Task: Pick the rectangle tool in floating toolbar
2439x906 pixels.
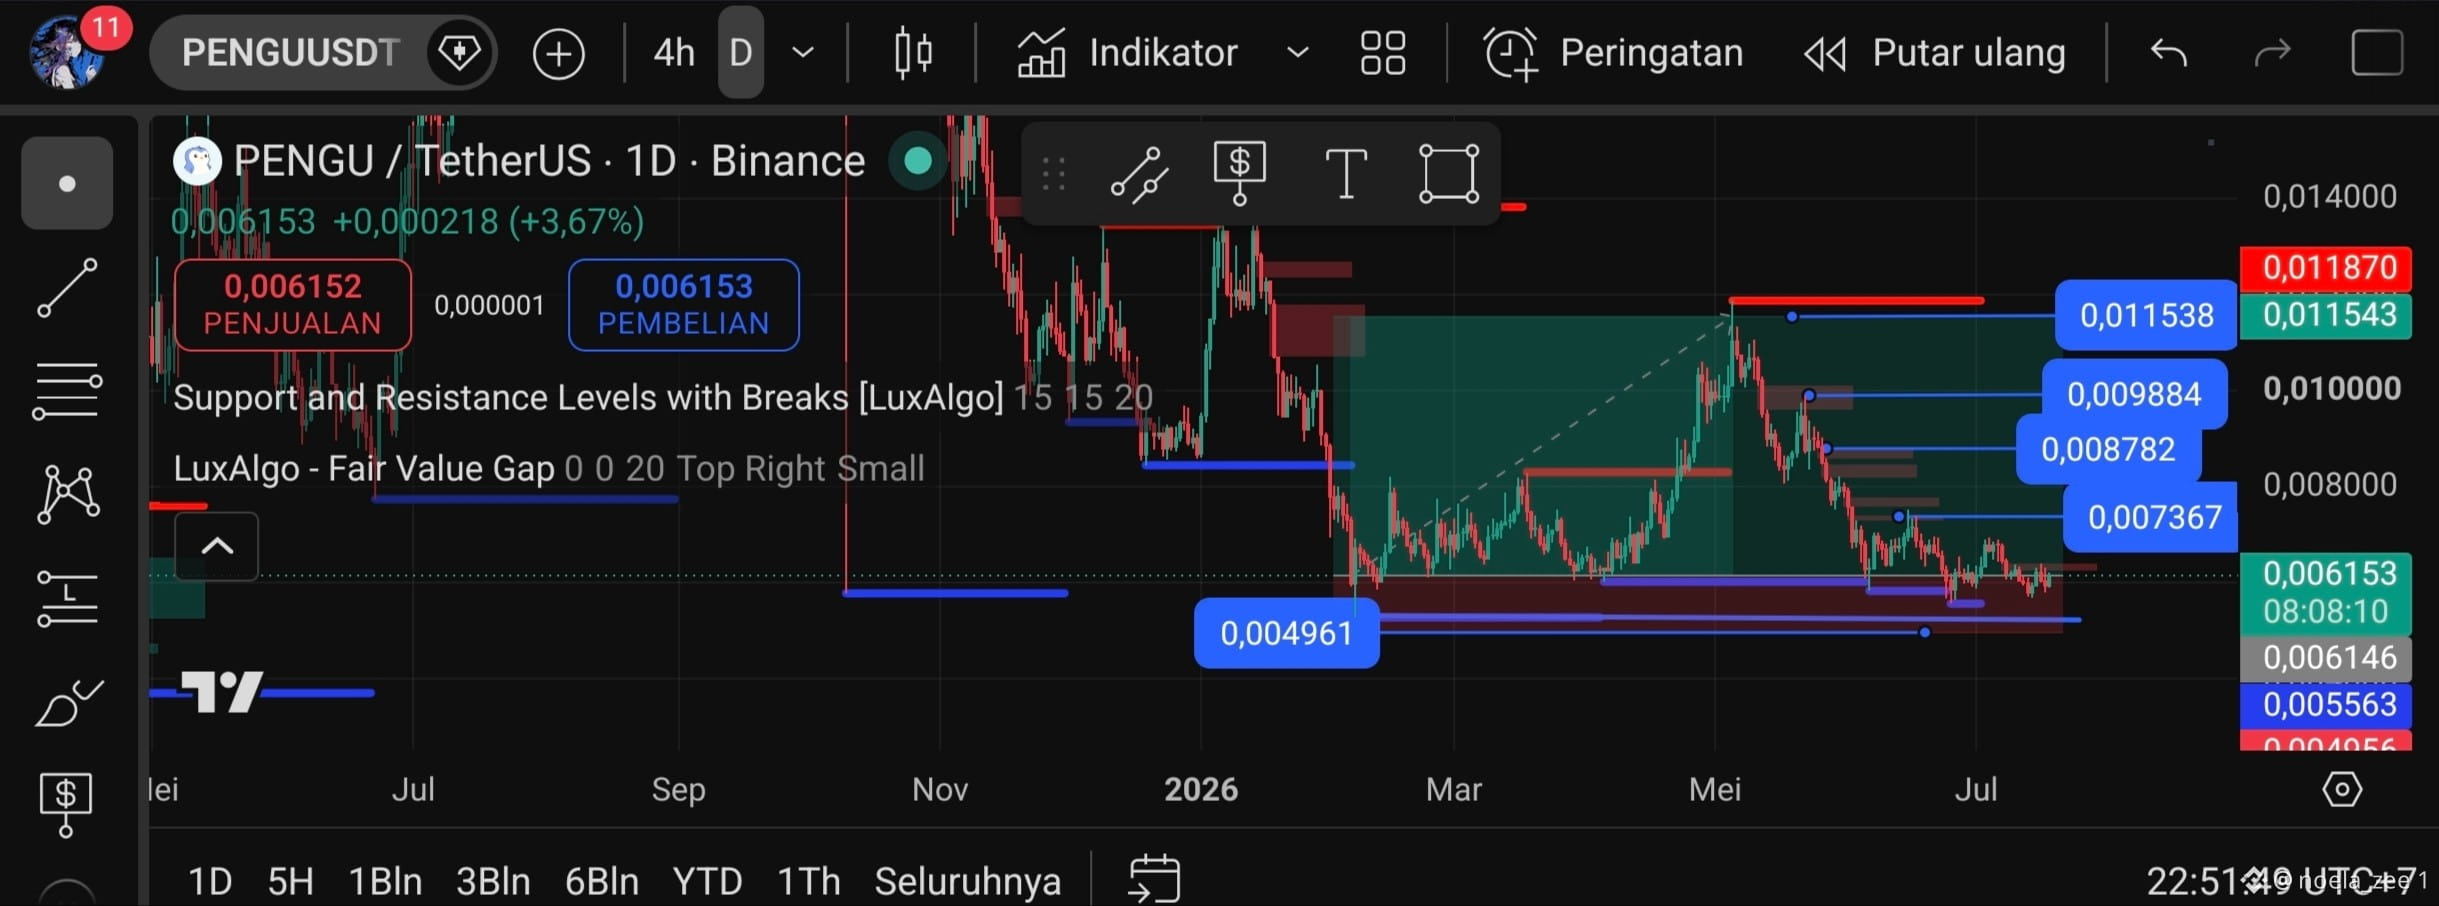Action: tap(1449, 174)
